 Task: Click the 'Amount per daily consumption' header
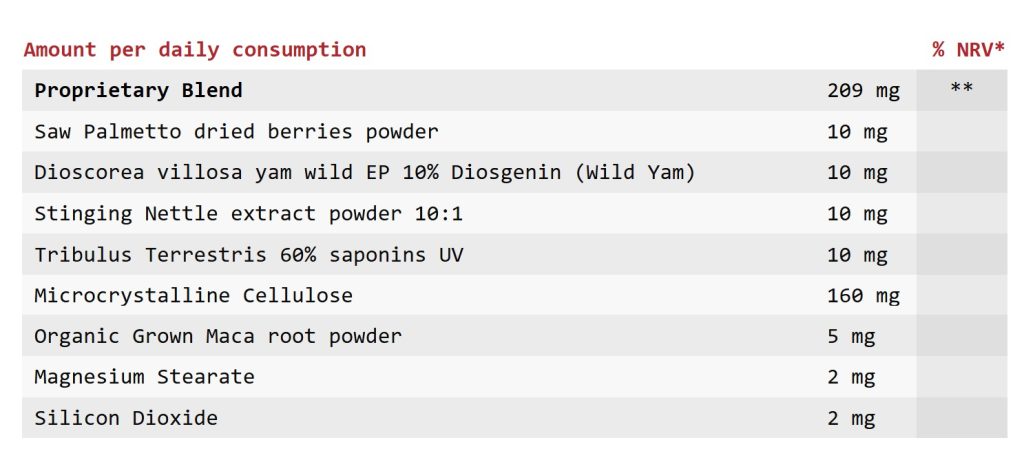(x=195, y=50)
